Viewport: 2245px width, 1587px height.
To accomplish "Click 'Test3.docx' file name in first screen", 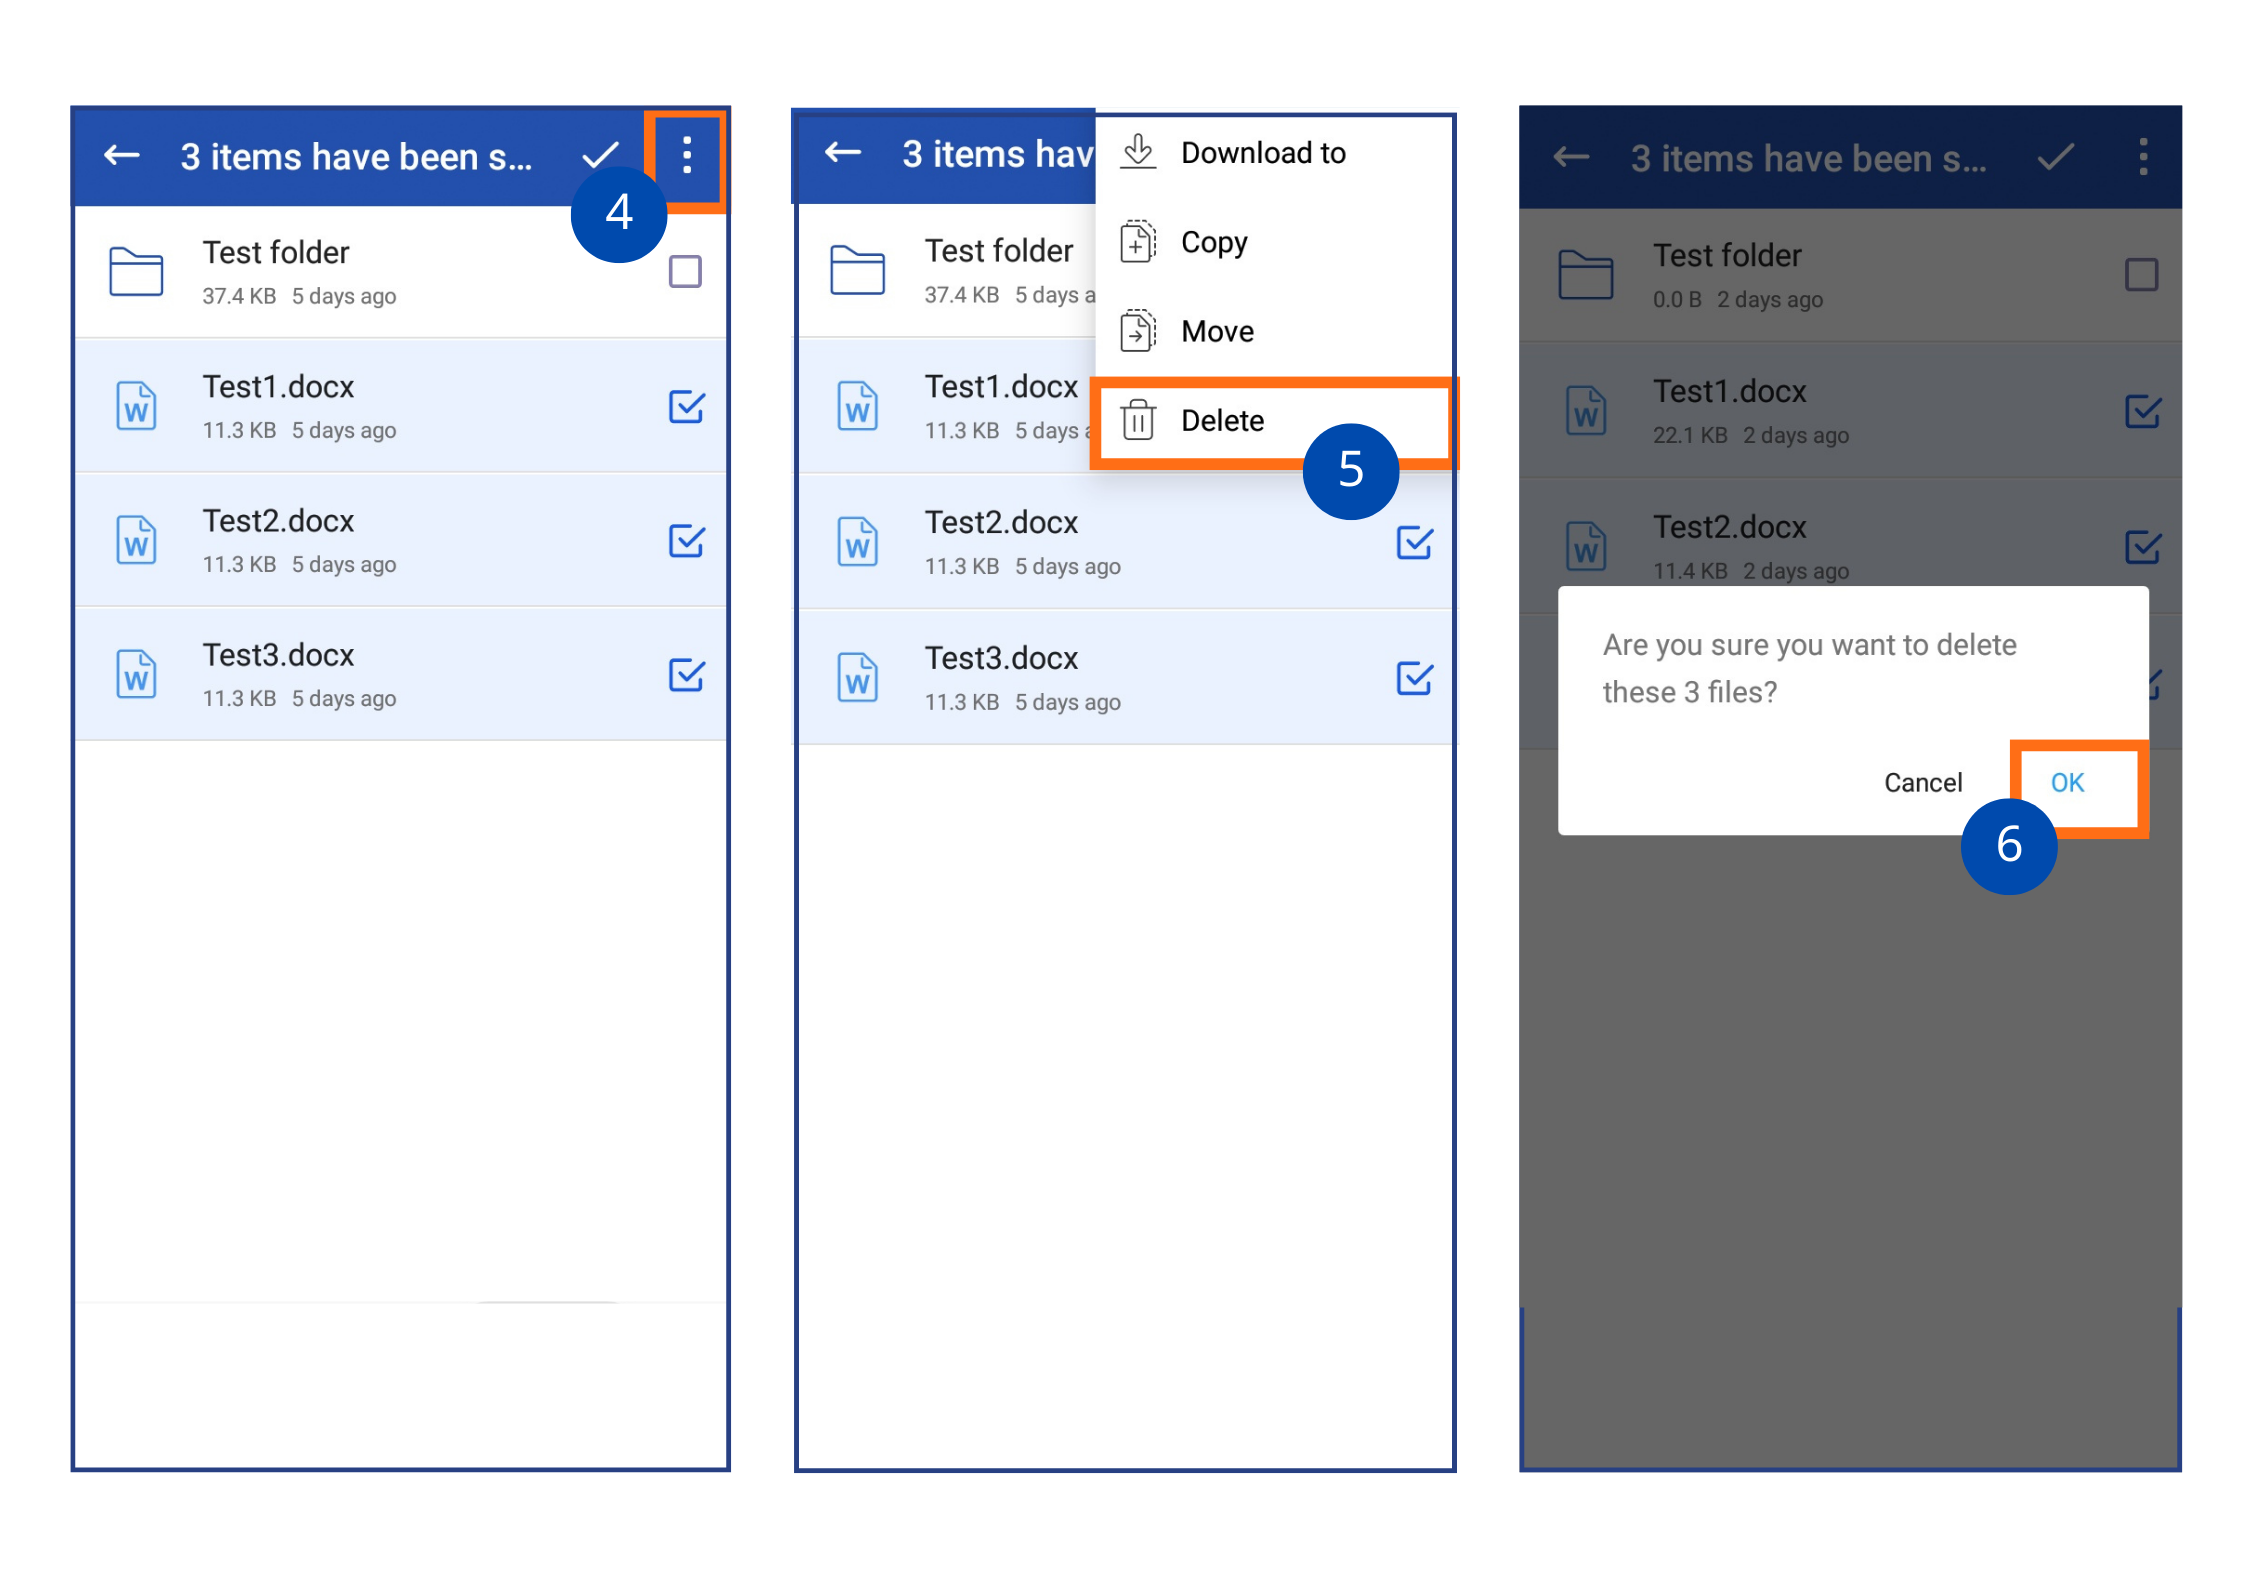I will click(278, 655).
